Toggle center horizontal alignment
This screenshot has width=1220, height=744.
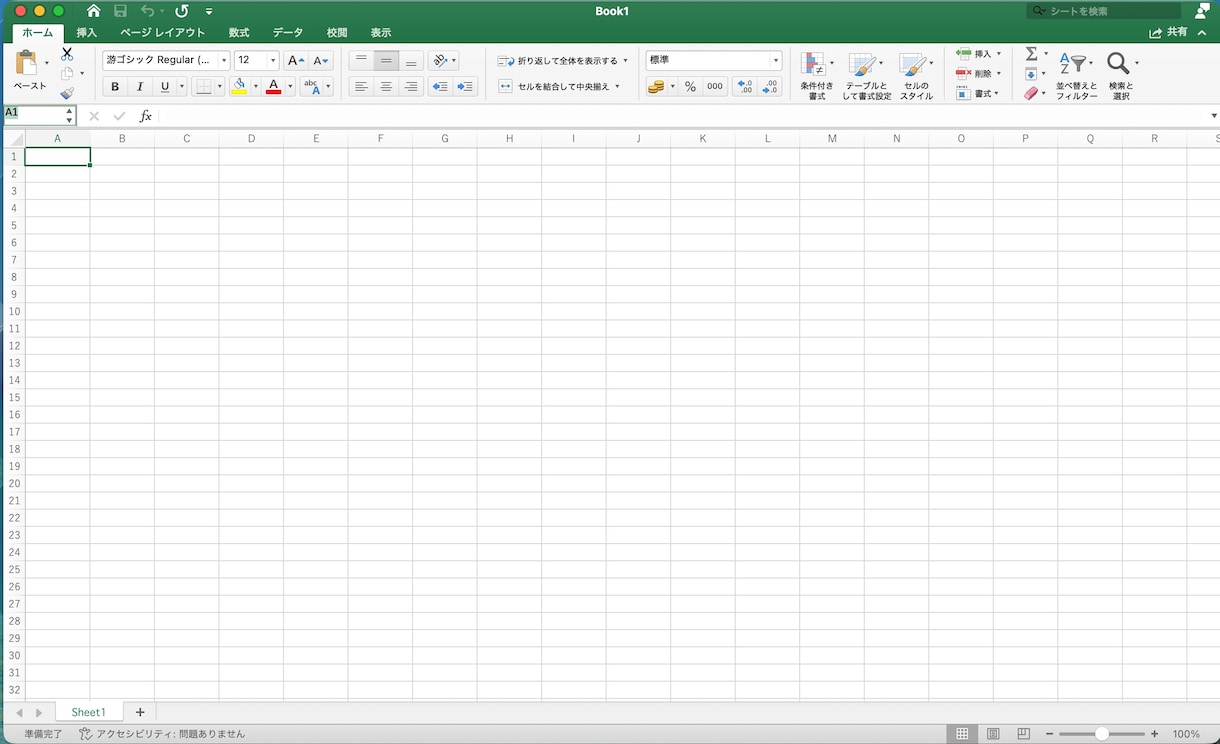[x=386, y=87]
